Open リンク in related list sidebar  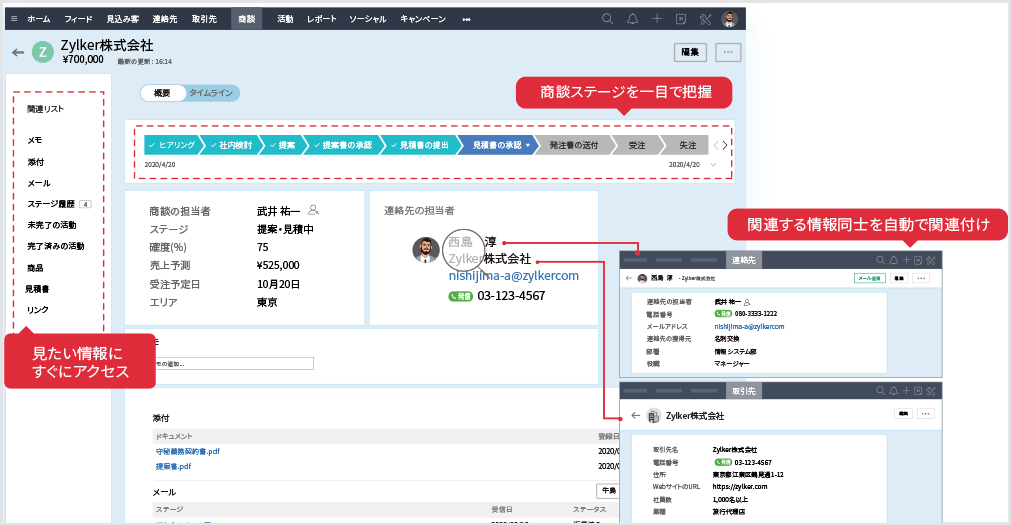pyautogui.click(x=37, y=310)
